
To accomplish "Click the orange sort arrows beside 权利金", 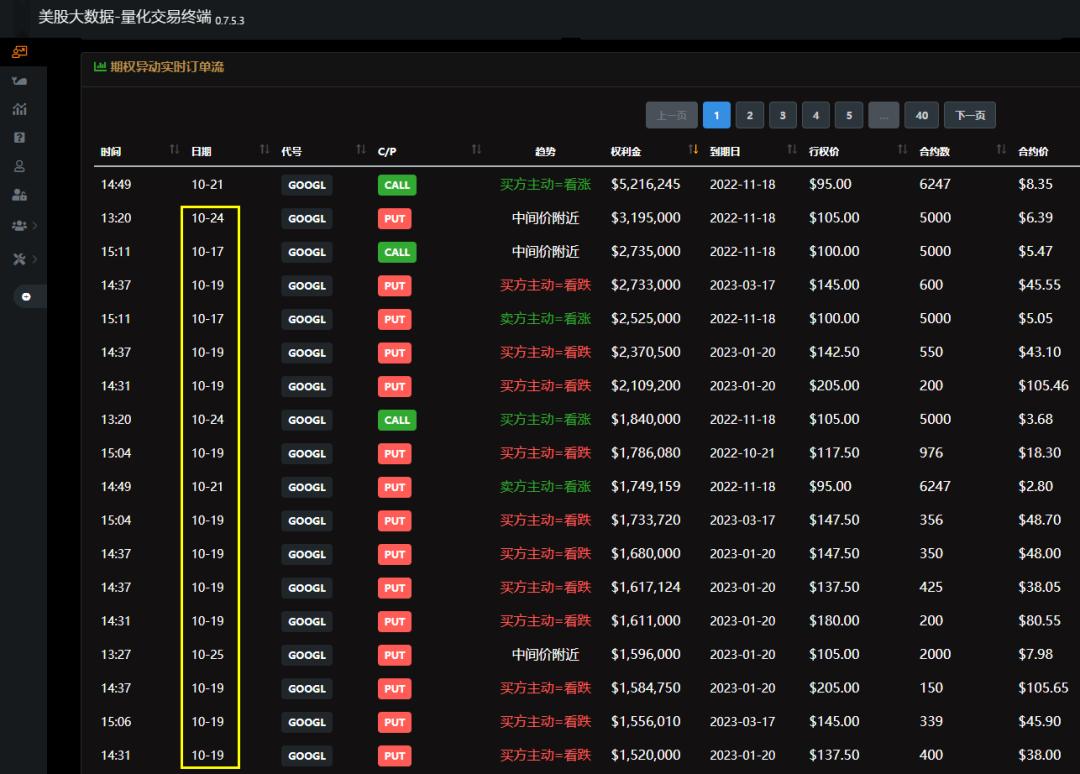I will (x=694, y=149).
